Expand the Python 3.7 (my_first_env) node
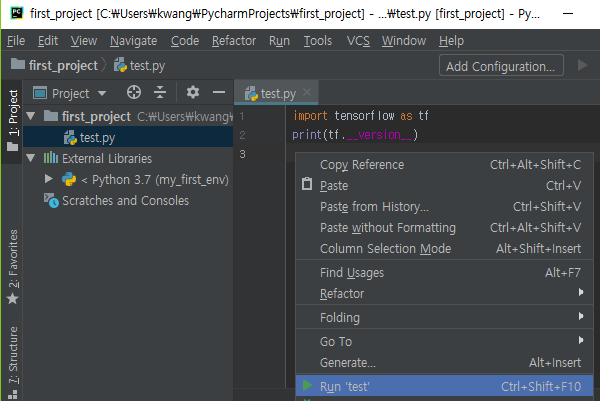 pyautogui.click(x=48, y=179)
